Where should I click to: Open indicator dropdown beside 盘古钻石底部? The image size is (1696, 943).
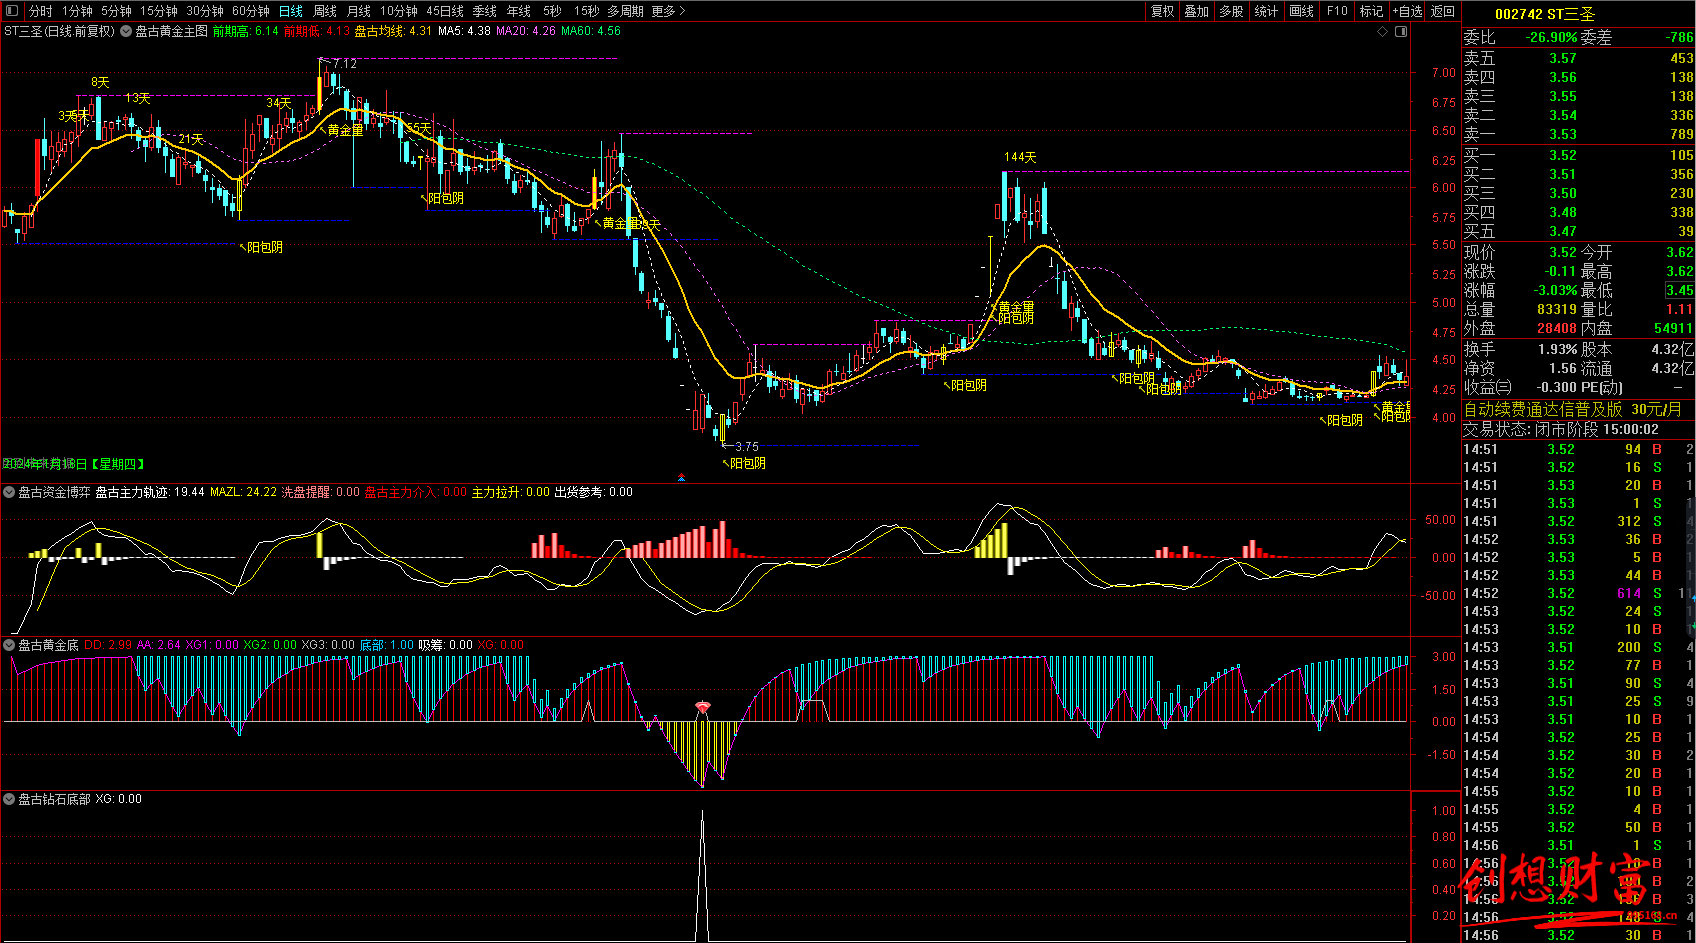tap(9, 799)
